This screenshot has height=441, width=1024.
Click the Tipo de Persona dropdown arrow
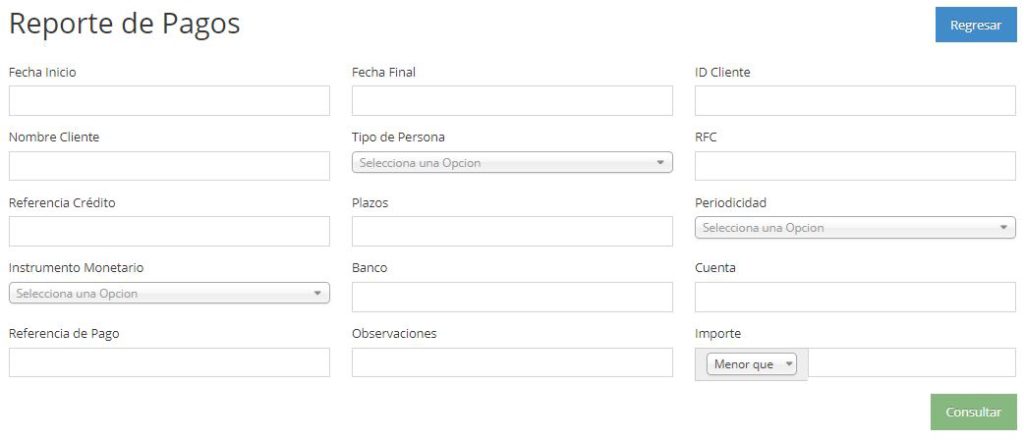coord(660,163)
